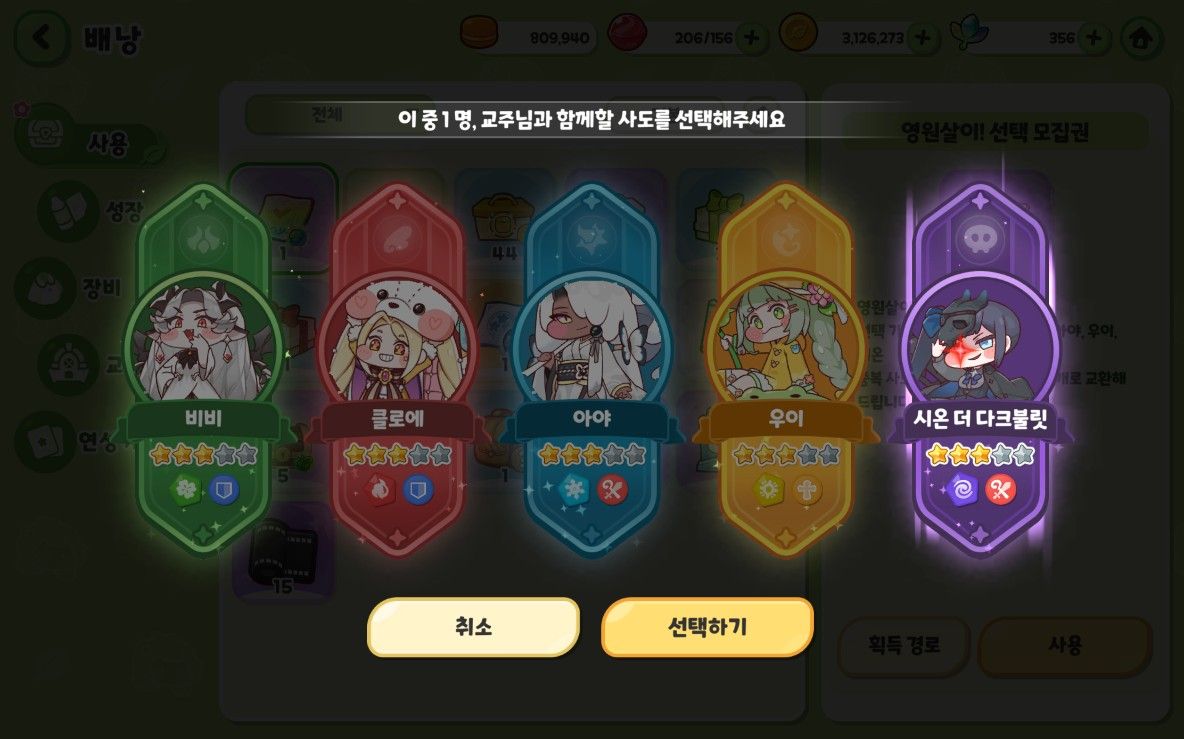The image size is (1184, 739).
Task: Click 비비's green flower attribute icon
Action: click(185, 491)
